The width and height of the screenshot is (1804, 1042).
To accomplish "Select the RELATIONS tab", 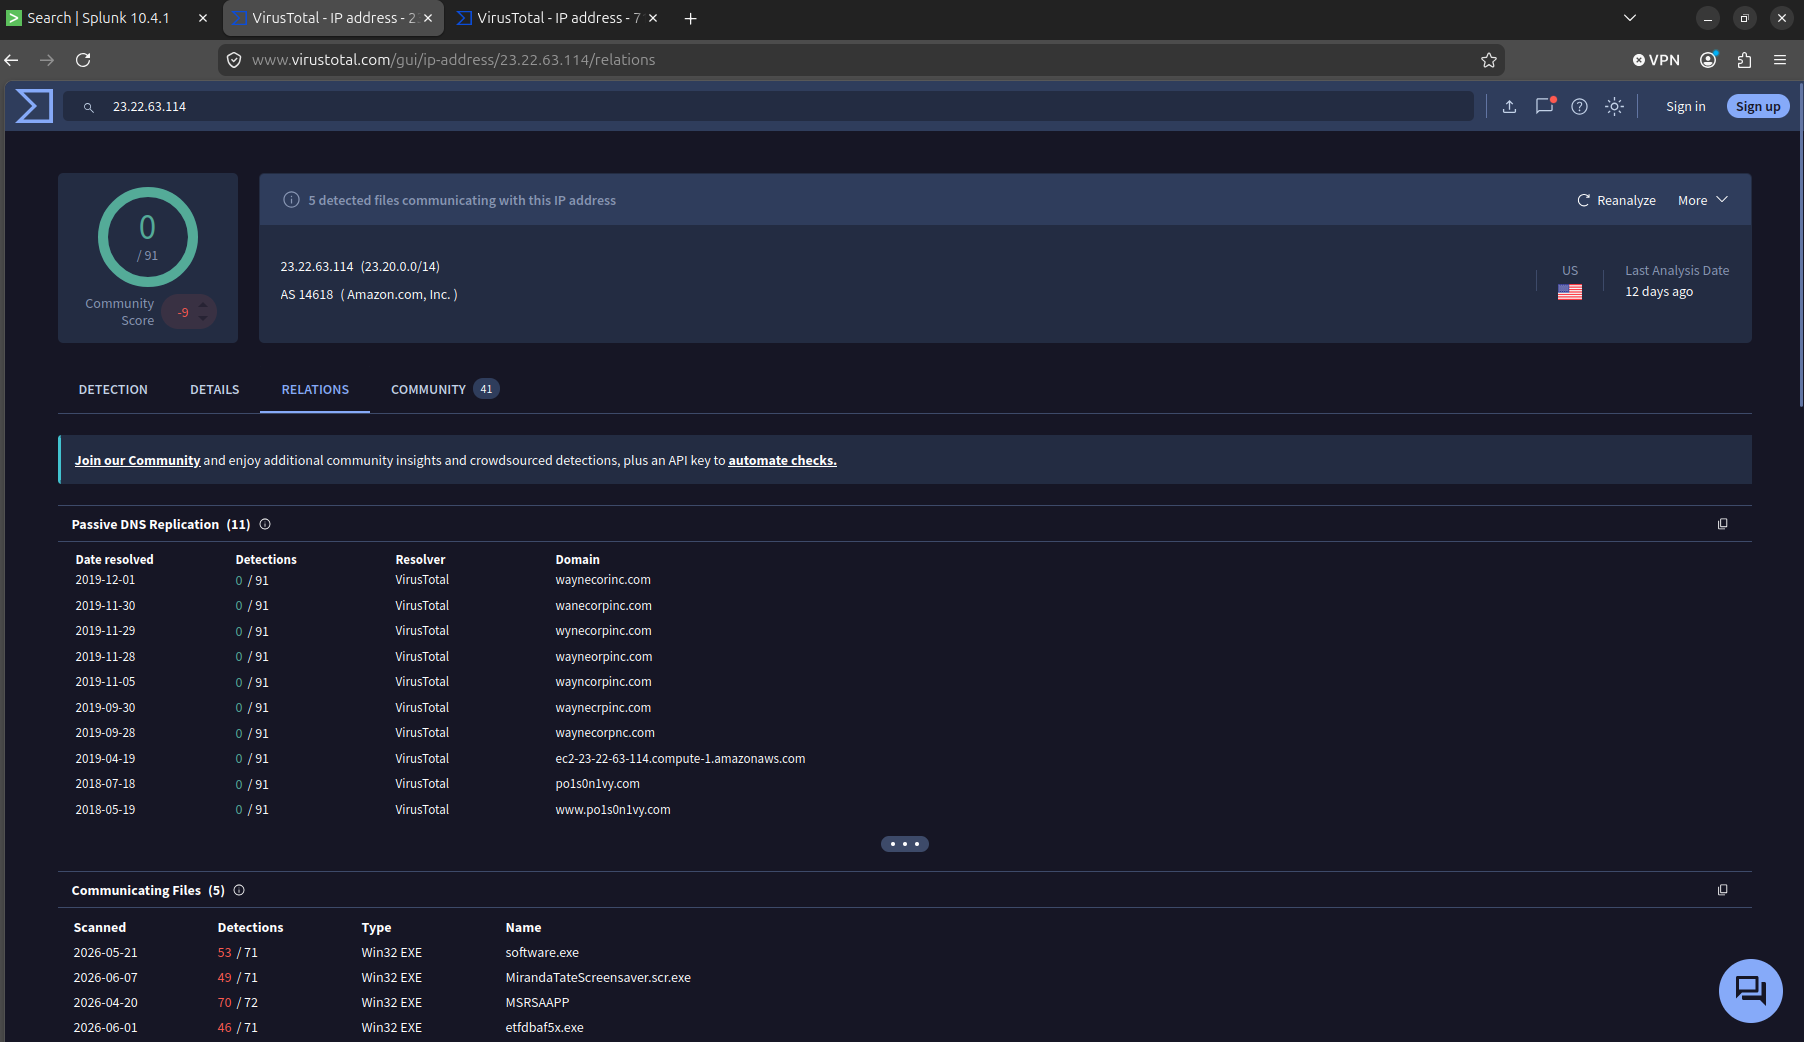I will click(x=315, y=390).
